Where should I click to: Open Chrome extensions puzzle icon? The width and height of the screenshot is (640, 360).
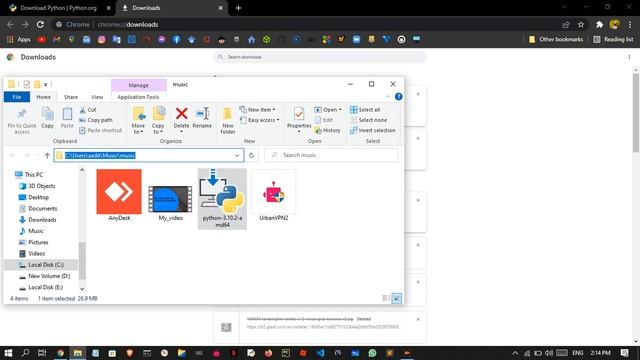tap(599, 24)
